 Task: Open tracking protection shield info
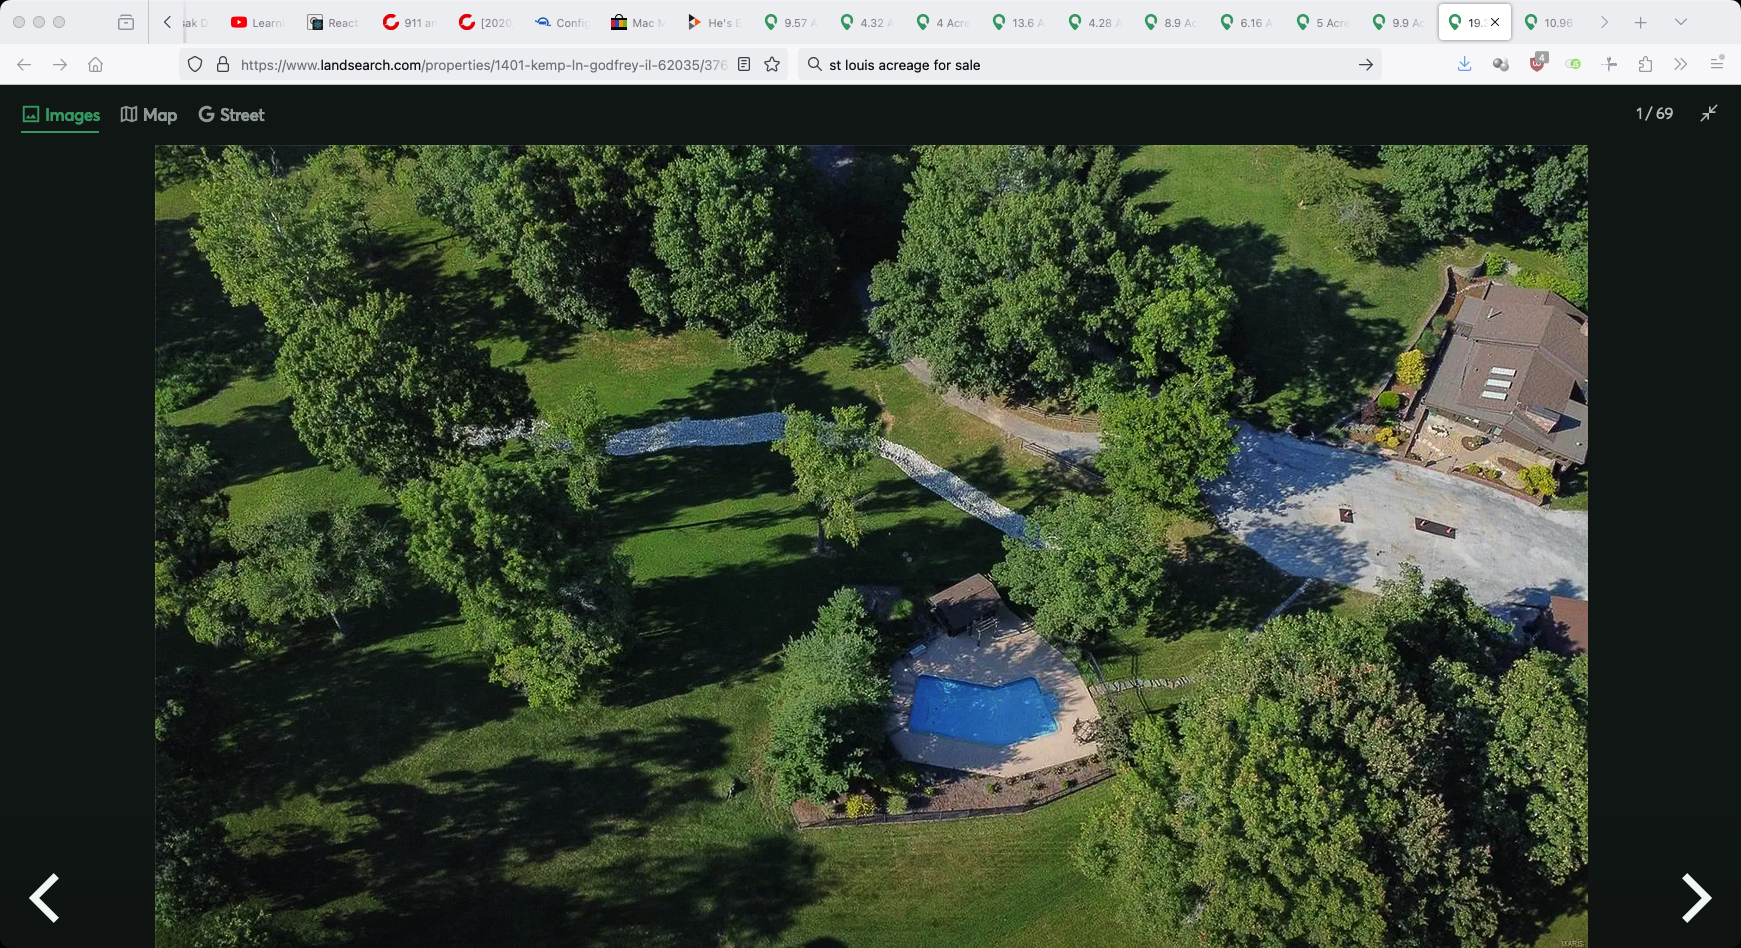click(x=195, y=64)
